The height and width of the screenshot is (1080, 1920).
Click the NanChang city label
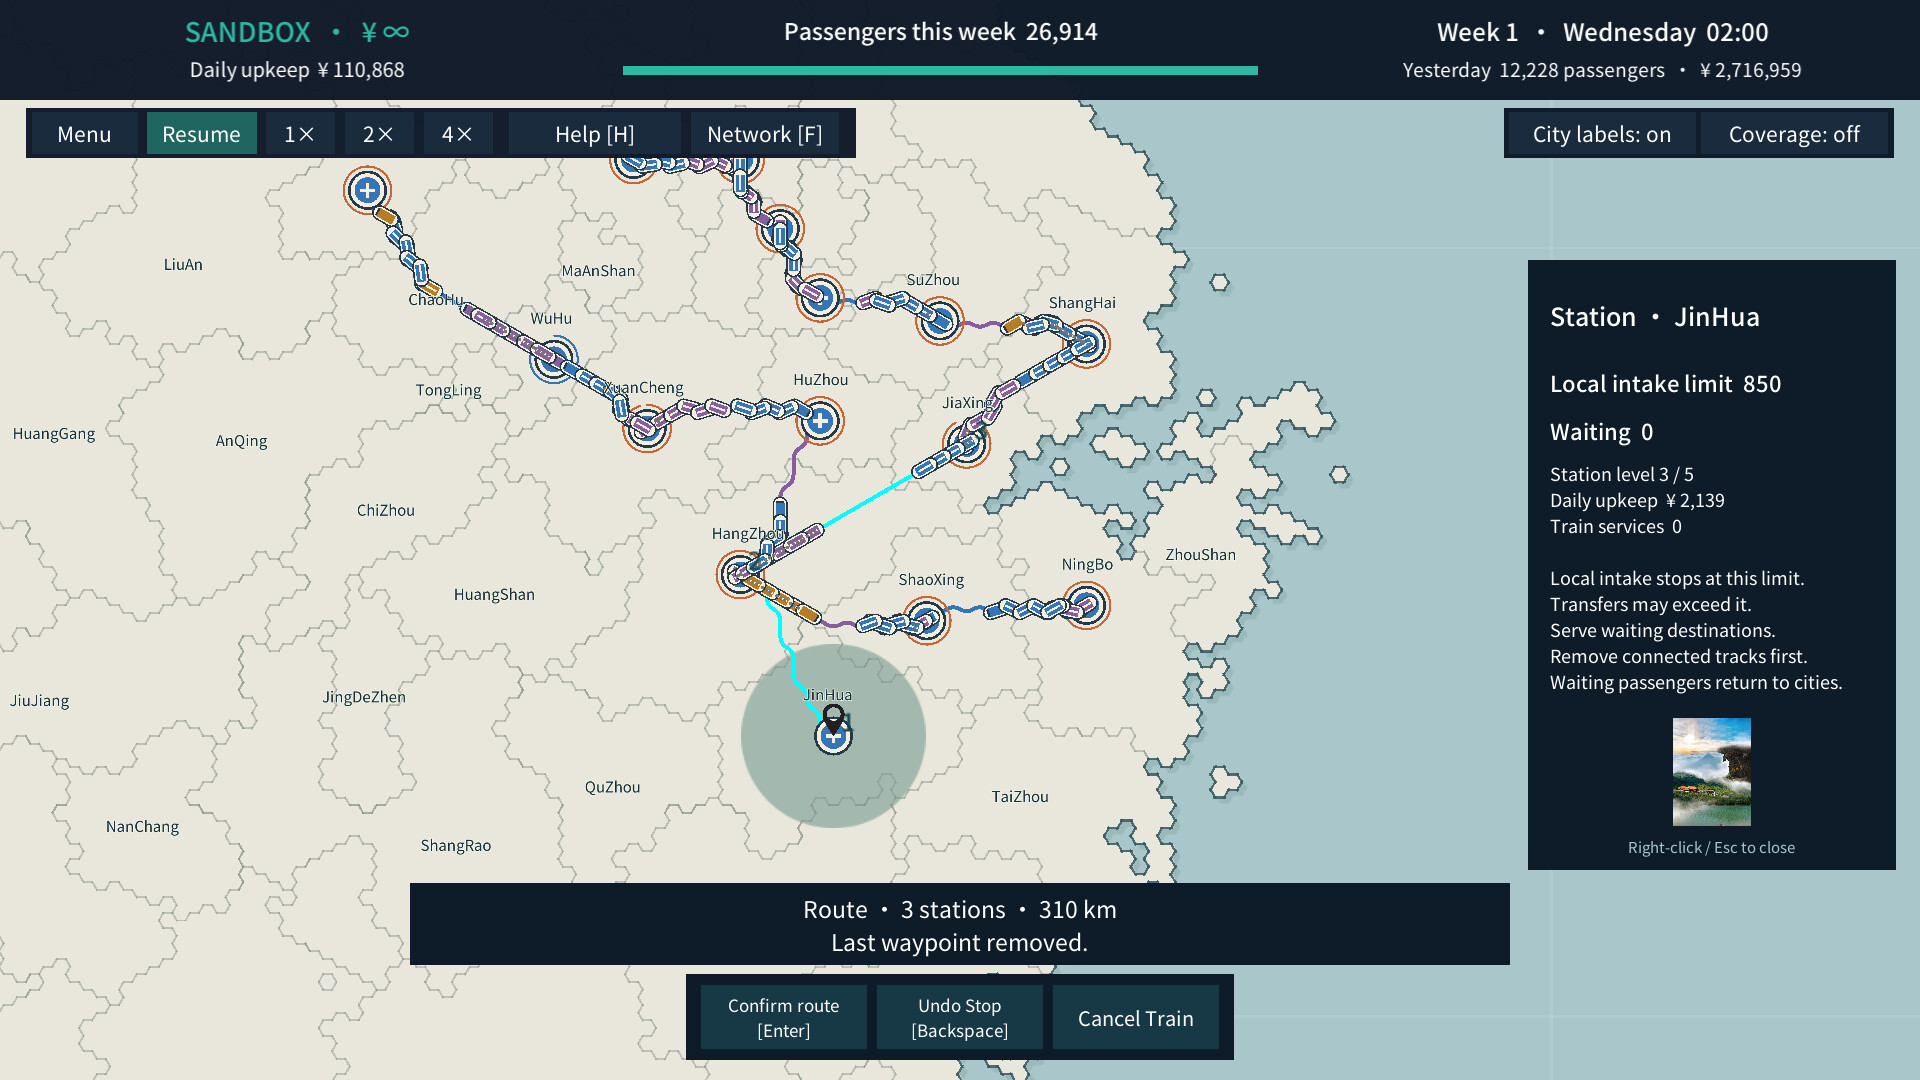(x=143, y=827)
